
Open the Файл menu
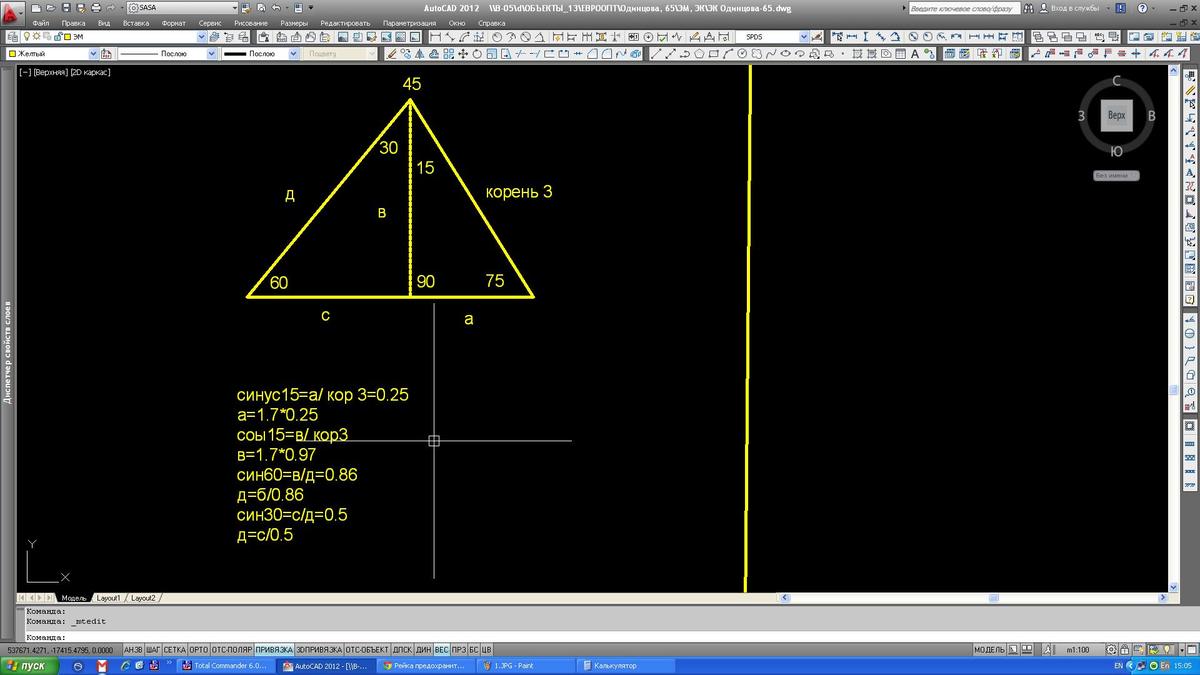[40, 22]
